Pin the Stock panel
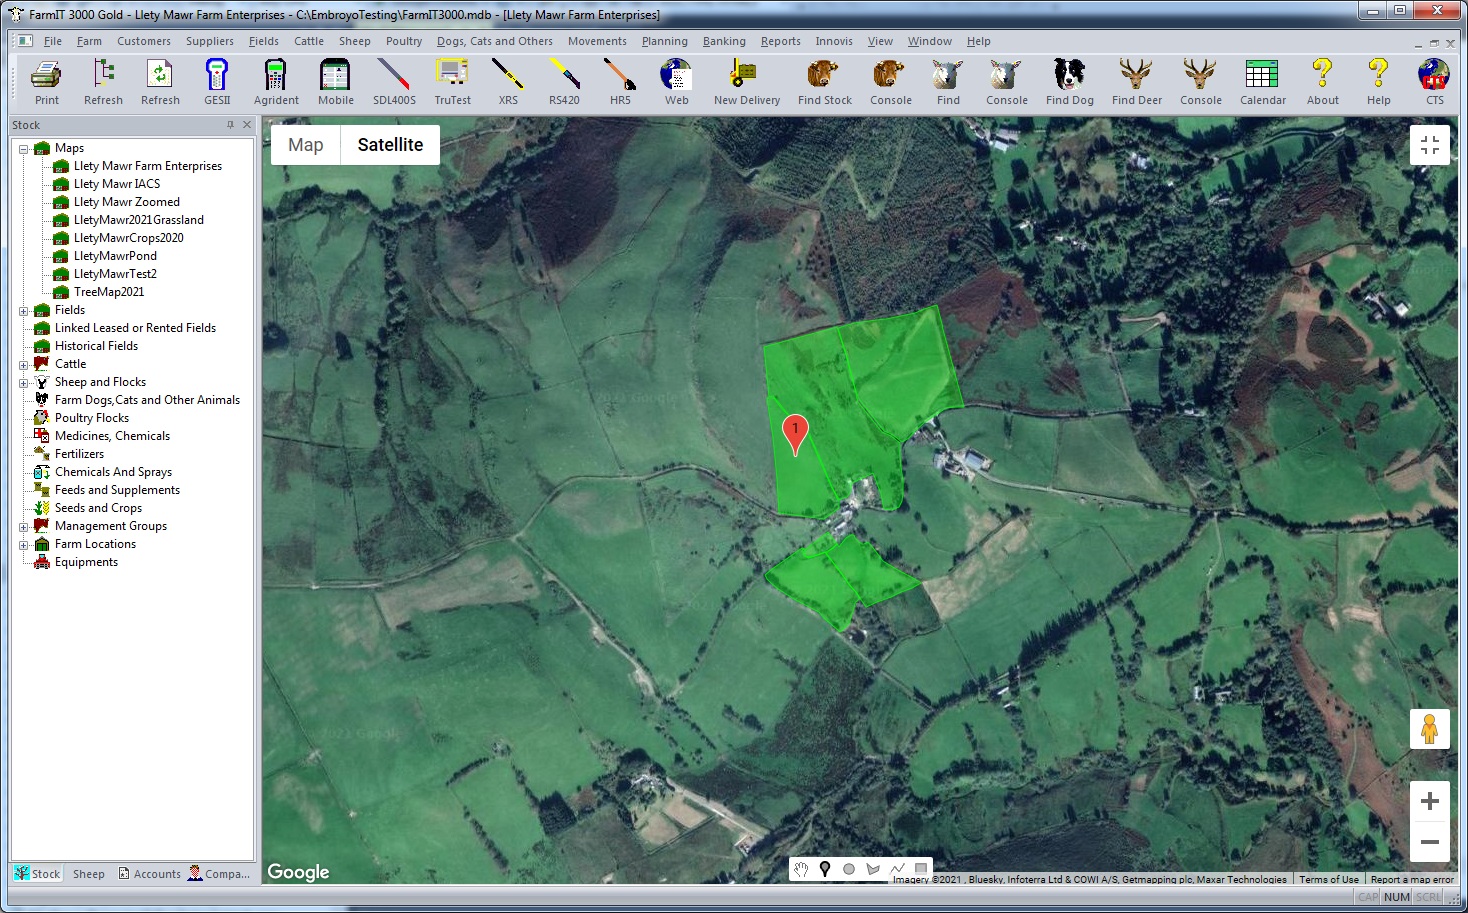The height and width of the screenshot is (913, 1468). click(x=230, y=125)
